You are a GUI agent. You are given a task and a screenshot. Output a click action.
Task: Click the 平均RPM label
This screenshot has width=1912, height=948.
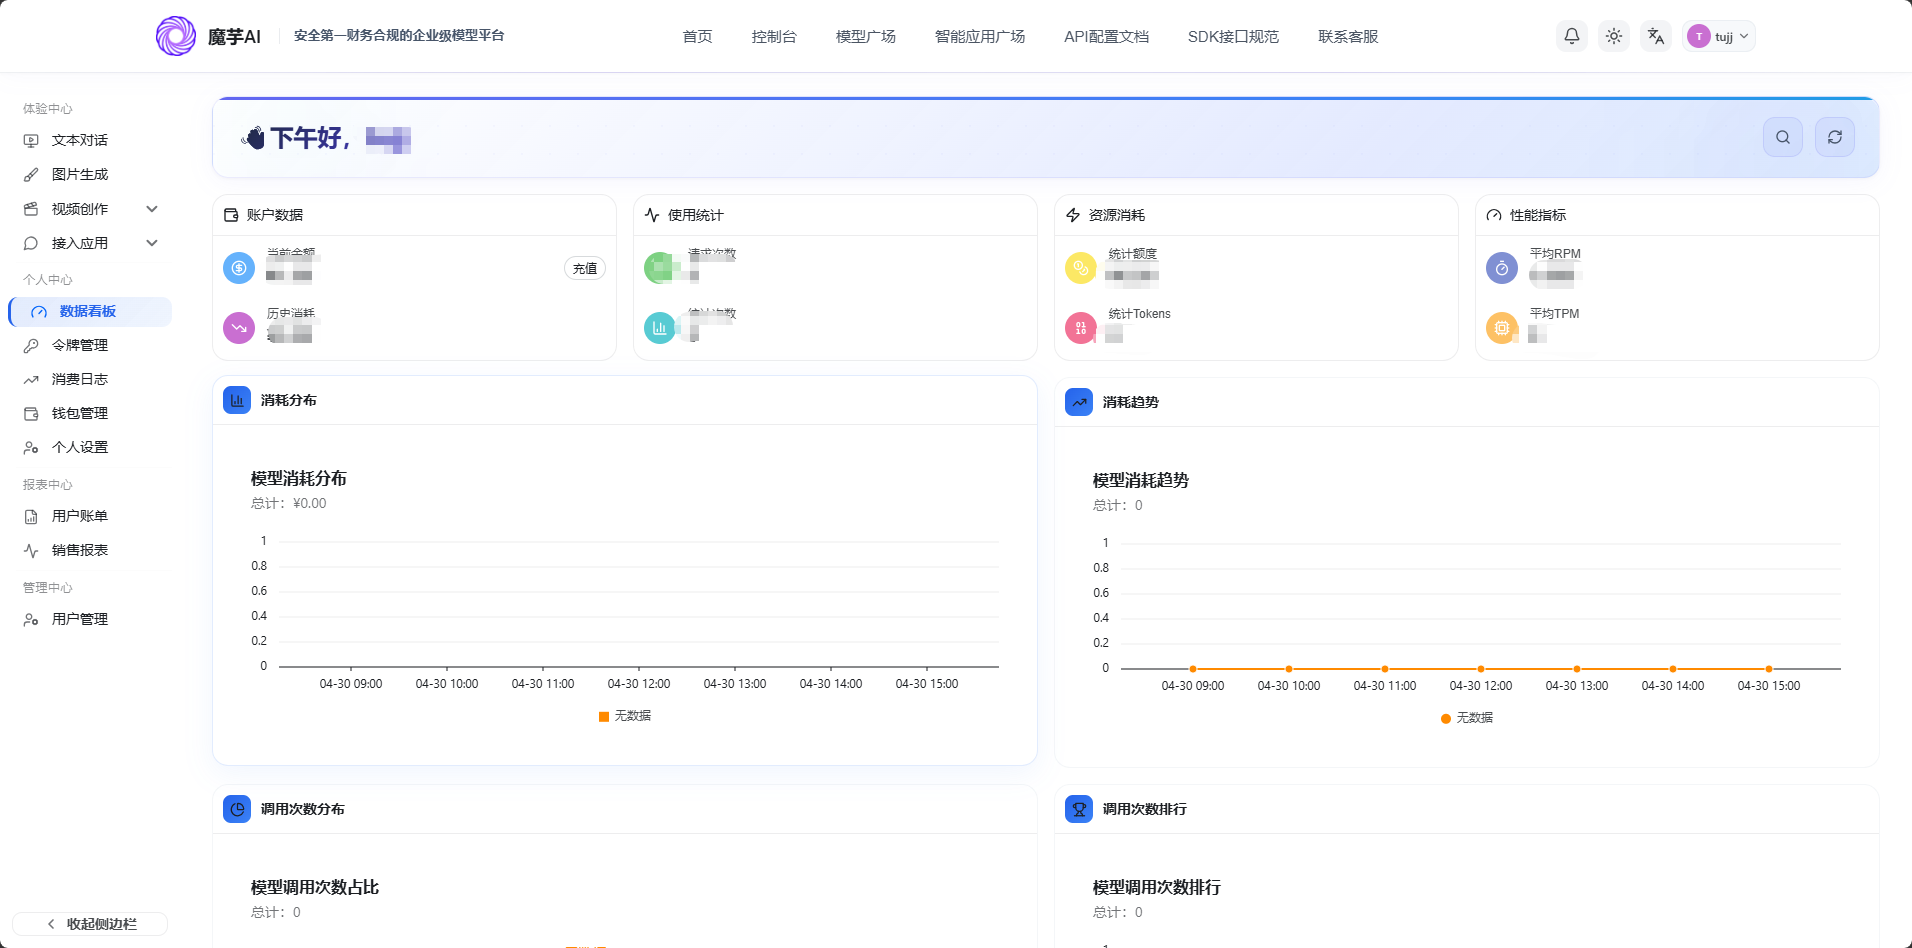coord(1555,254)
